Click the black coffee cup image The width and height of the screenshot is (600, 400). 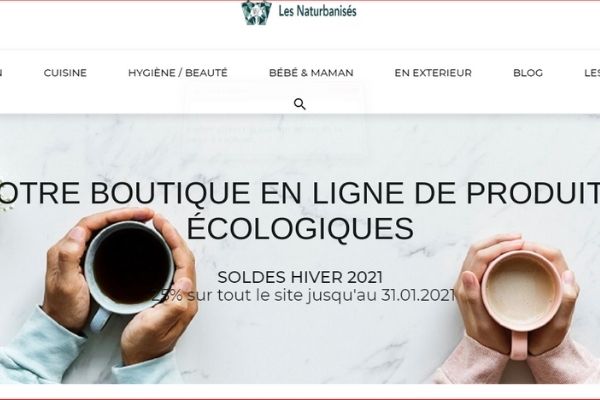coord(129,268)
